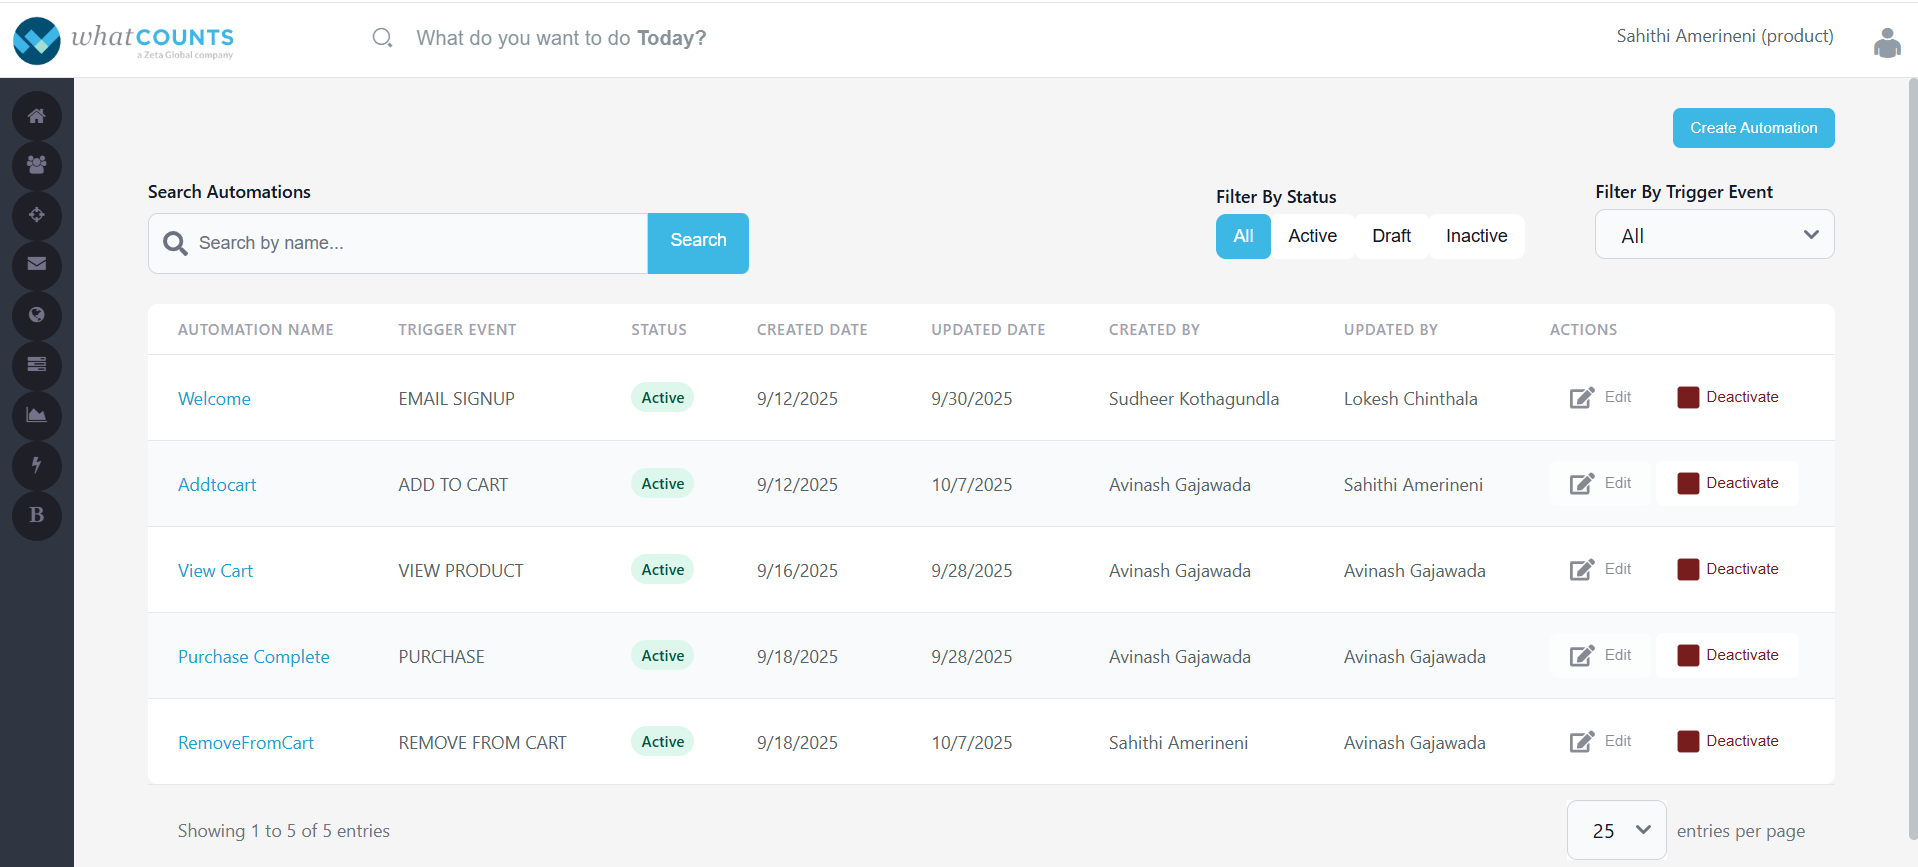Viewport: 1918px width, 867px height.
Task: Open the envelope email icon in sidebar
Action: (37, 265)
